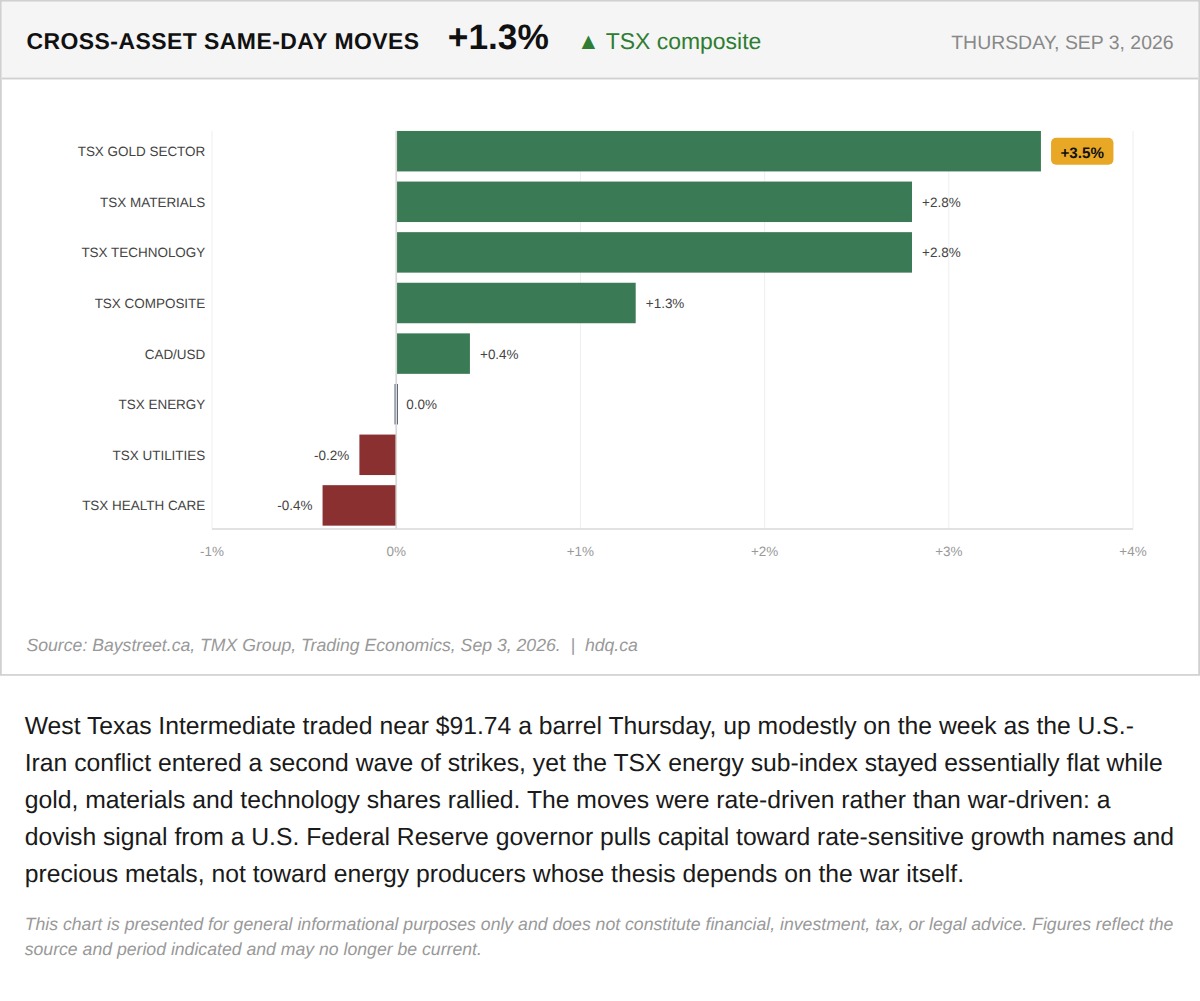1200x1001 pixels.
Task: Click the 'TSX ENERGY' axis label
Action: pyautogui.click(x=161, y=404)
